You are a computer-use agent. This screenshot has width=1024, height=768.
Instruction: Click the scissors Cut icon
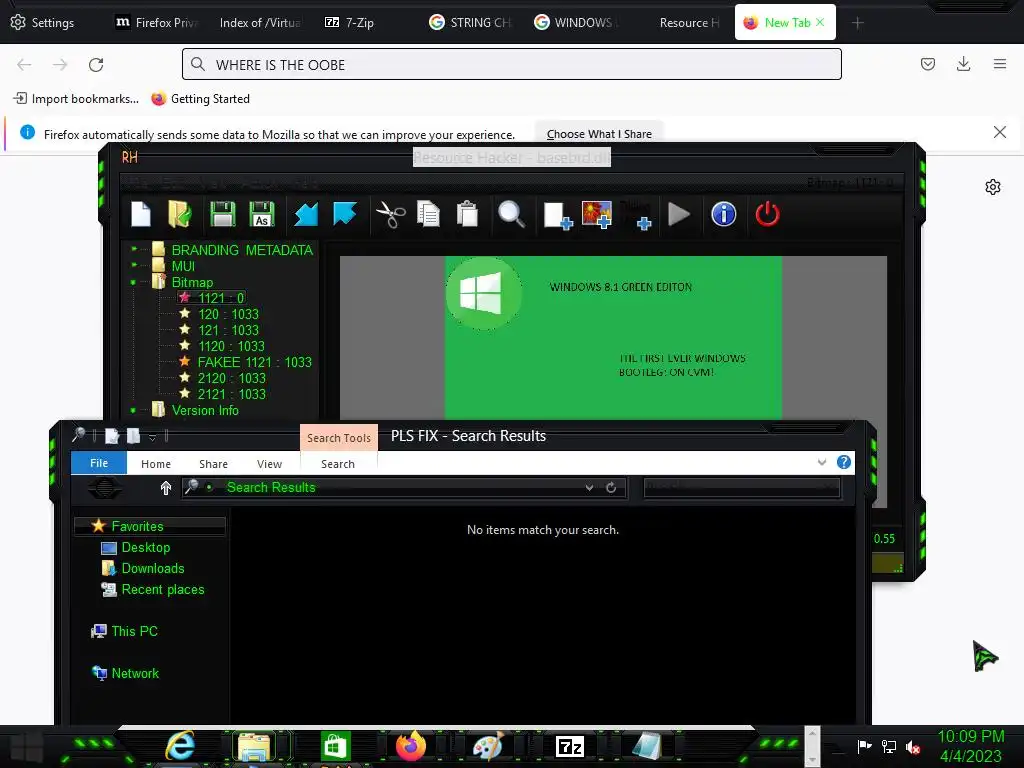tap(391, 214)
